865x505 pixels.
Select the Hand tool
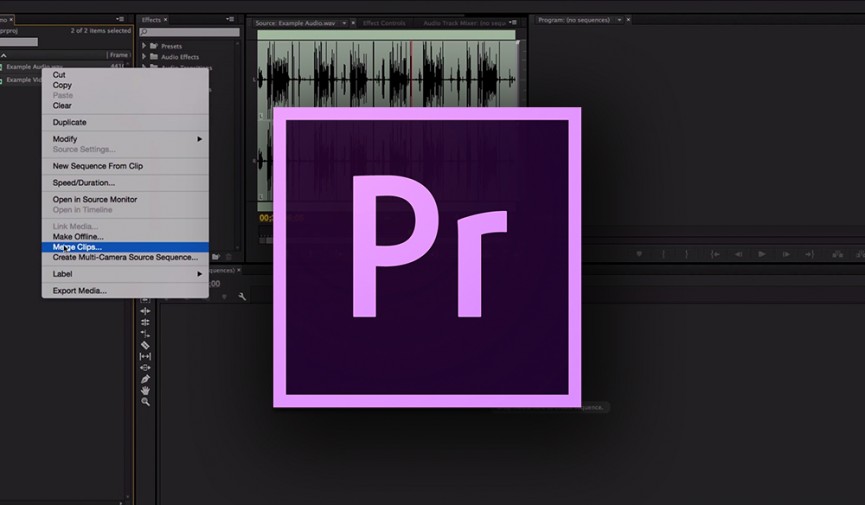point(145,390)
